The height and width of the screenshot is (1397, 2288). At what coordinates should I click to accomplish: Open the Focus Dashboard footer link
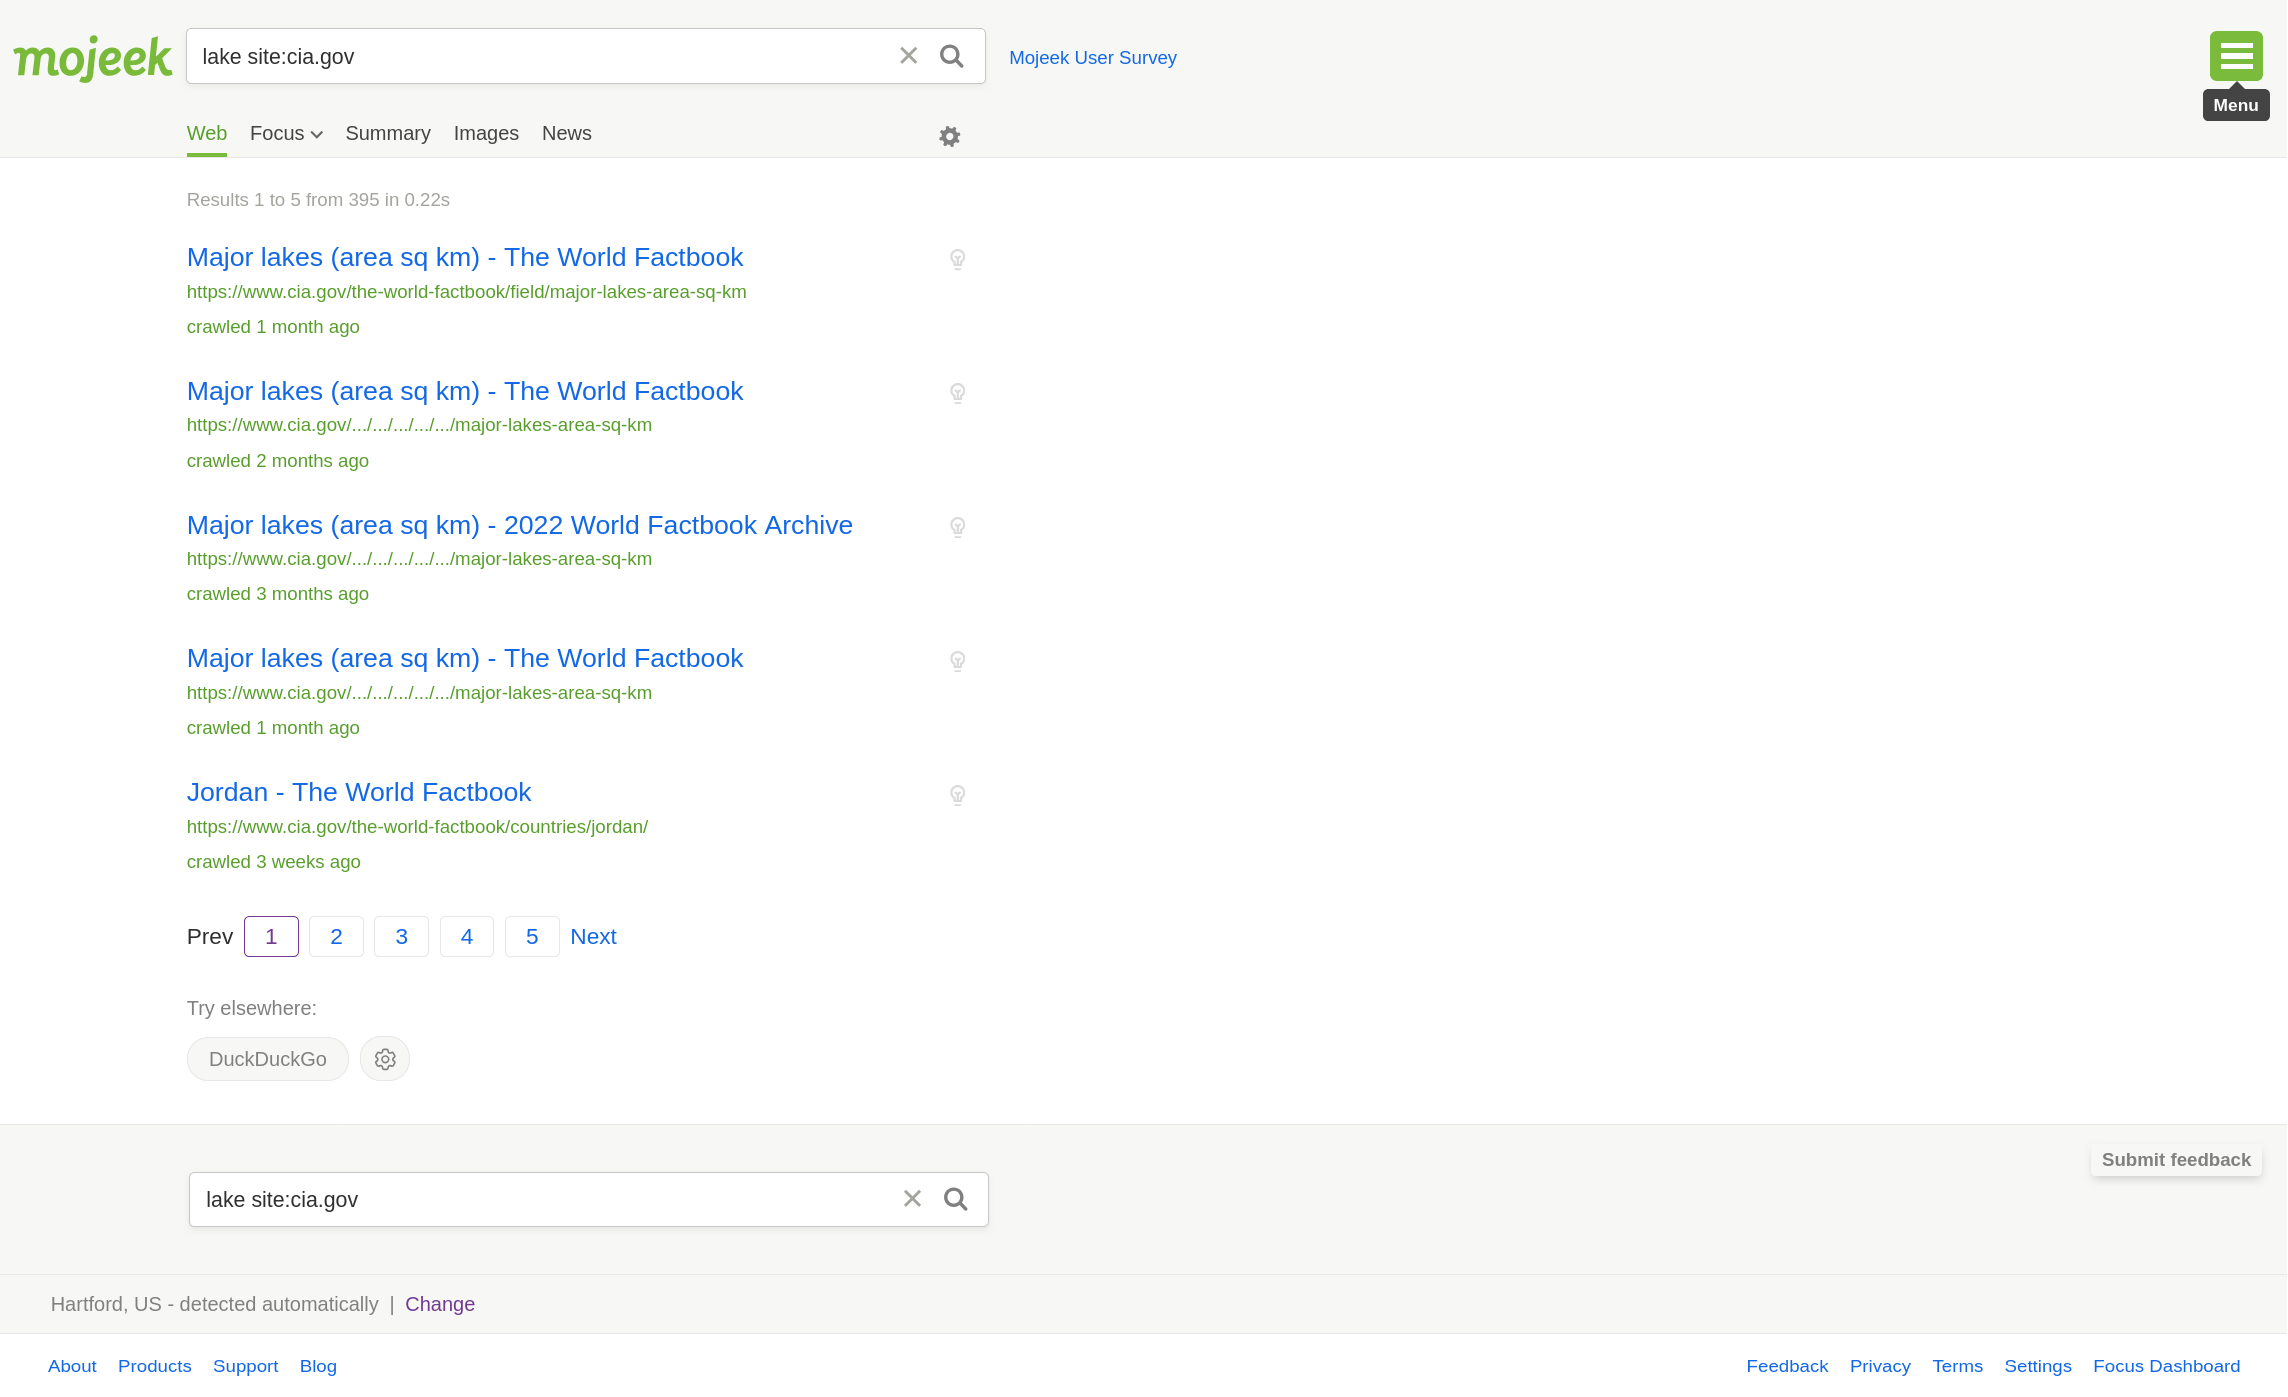click(x=2167, y=1366)
